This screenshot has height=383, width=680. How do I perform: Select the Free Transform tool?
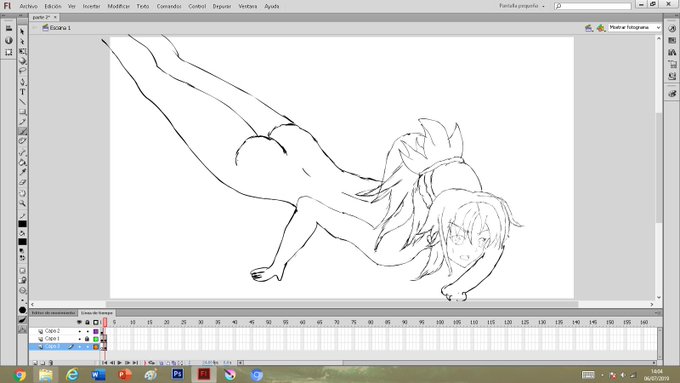click(x=23, y=51)
